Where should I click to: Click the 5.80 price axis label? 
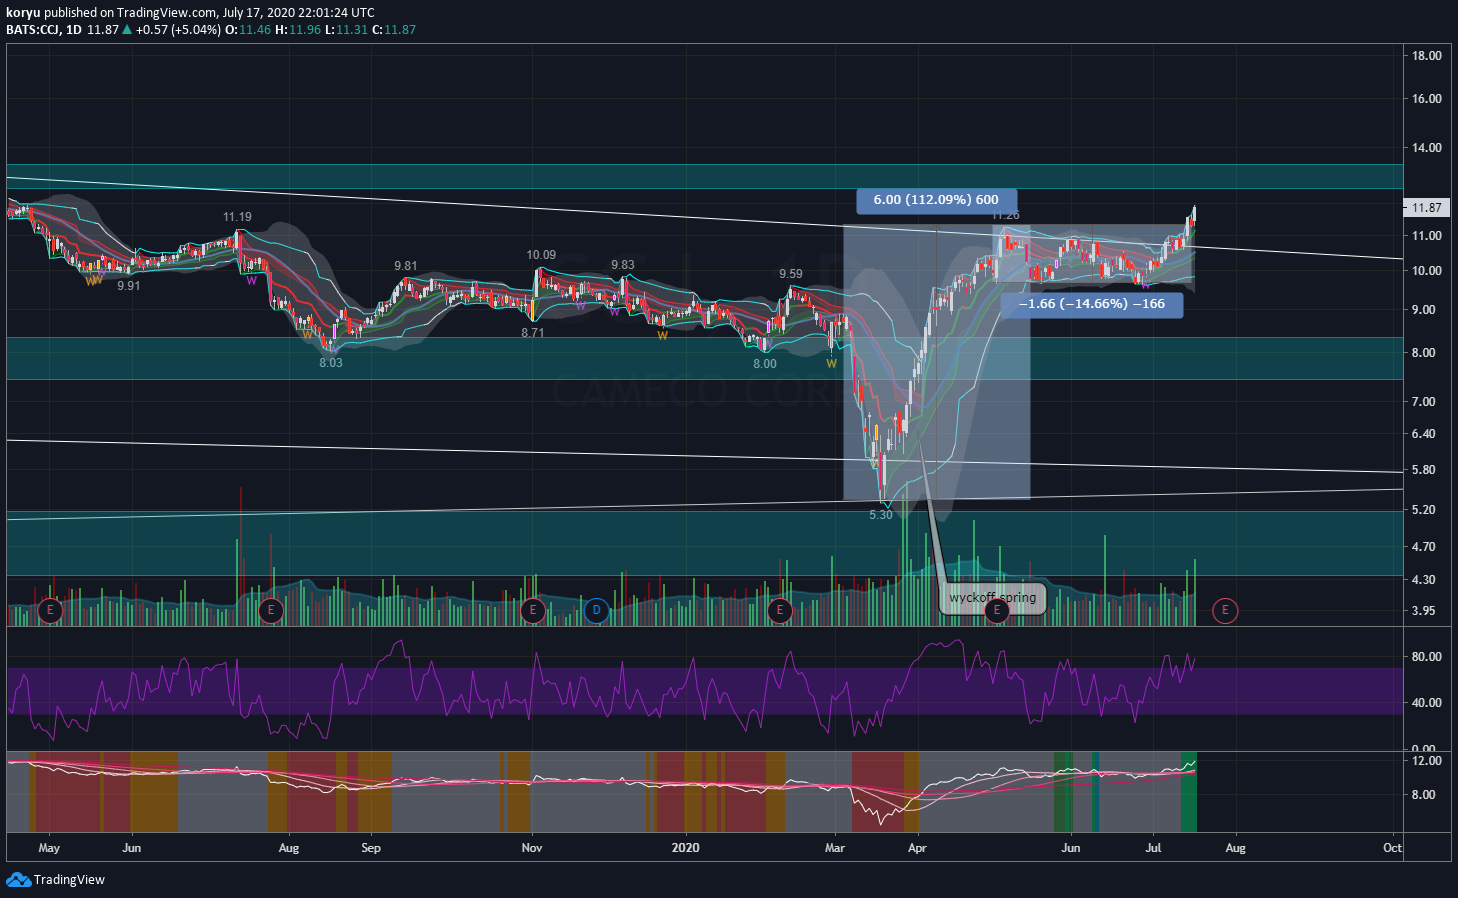[1423, 470]
